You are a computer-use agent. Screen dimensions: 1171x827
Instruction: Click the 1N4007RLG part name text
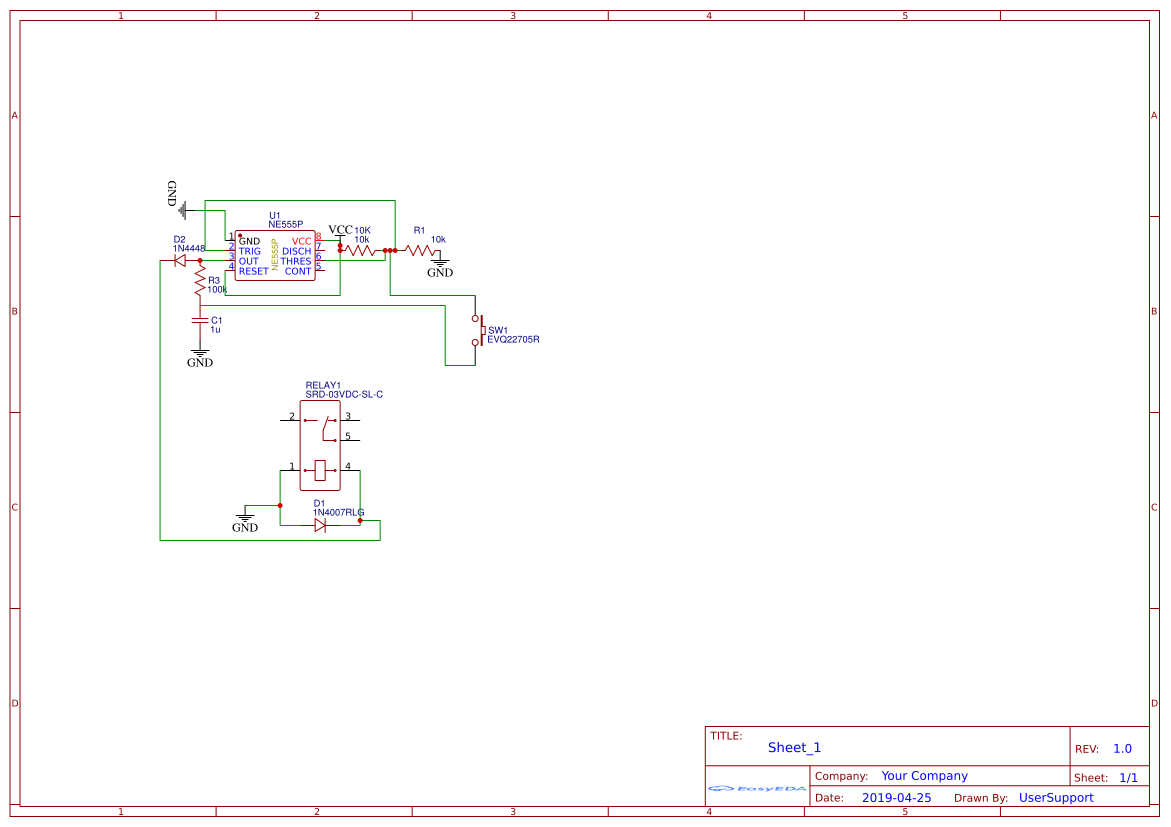[x=338, y=512]
